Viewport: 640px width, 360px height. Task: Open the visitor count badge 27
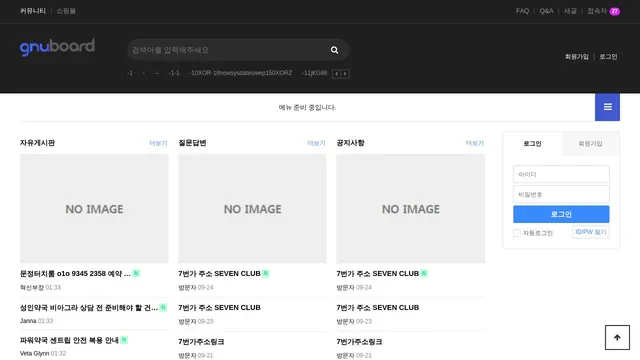point(615,11)
